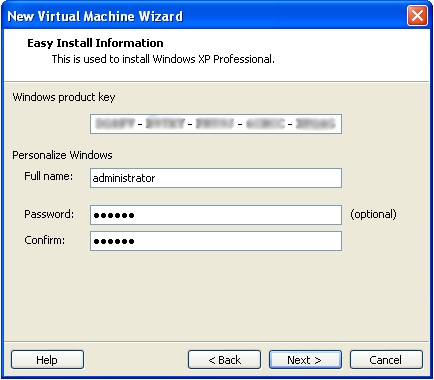
Task: Click the "This is used to install Windows XP Professional." line
Action: 163,59
